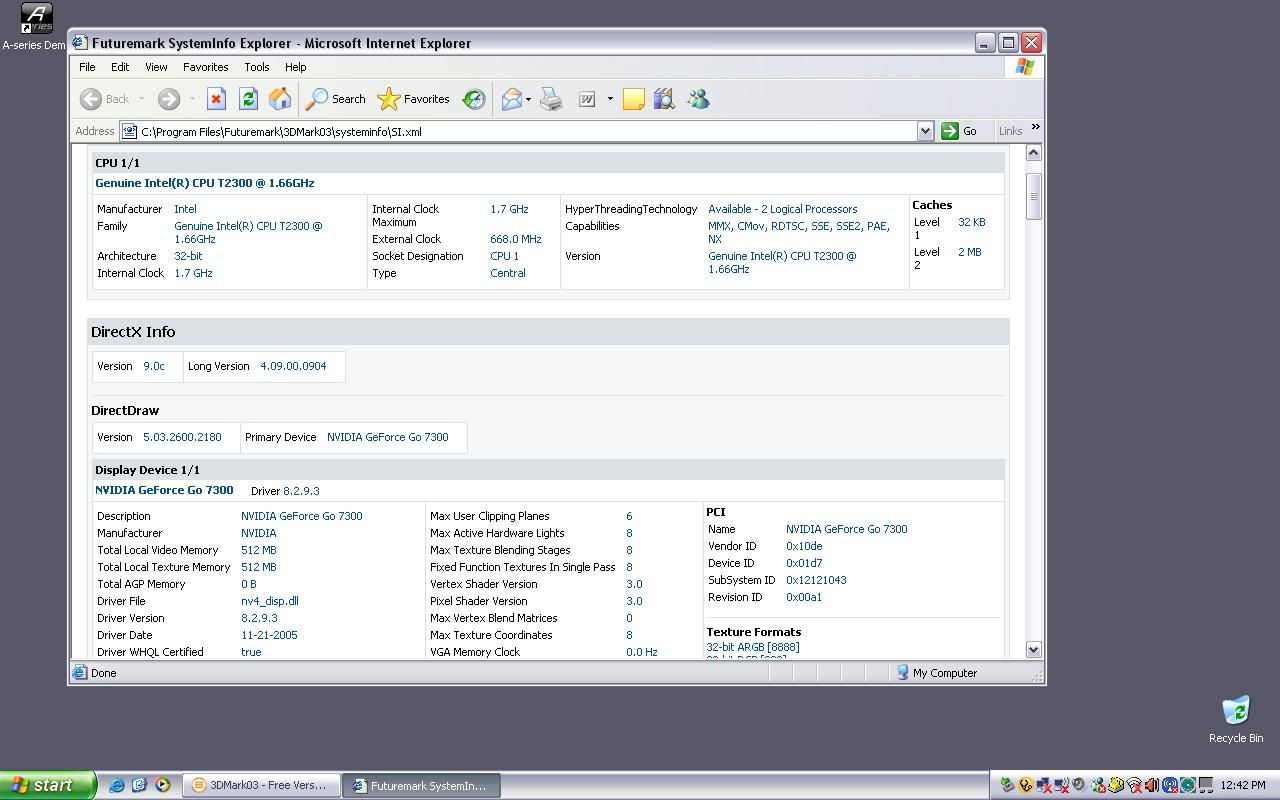1280x800 pixels.
Task: Click the Back navigation button
Action: 105,99
